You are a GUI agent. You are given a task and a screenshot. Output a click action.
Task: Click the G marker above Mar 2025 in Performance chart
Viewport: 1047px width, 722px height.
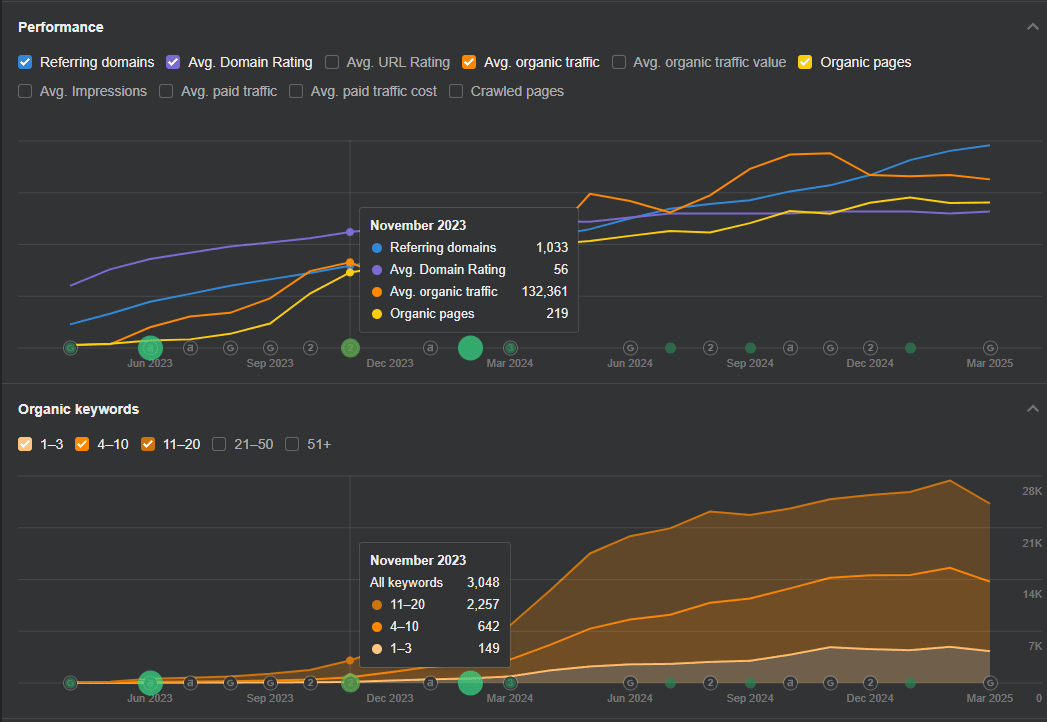pyautogui.click(x=990, y=348)
